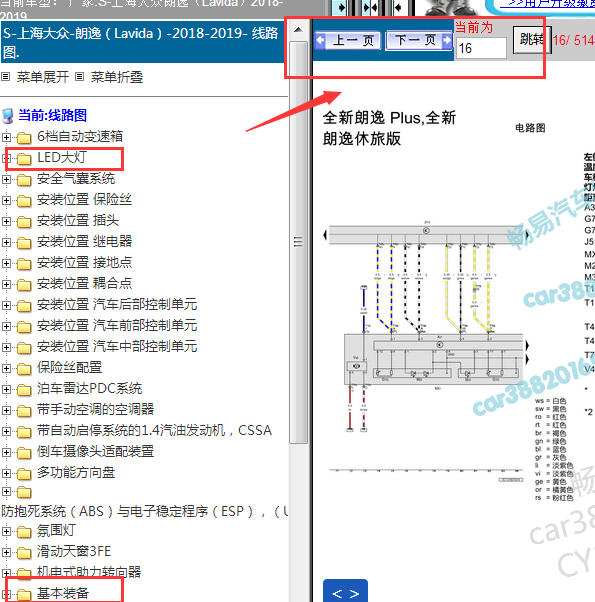Viewport: 595px width, 602px height.
Task: Open the 汽车后部控制单元 folder icon
Action: tap(24, 306)
